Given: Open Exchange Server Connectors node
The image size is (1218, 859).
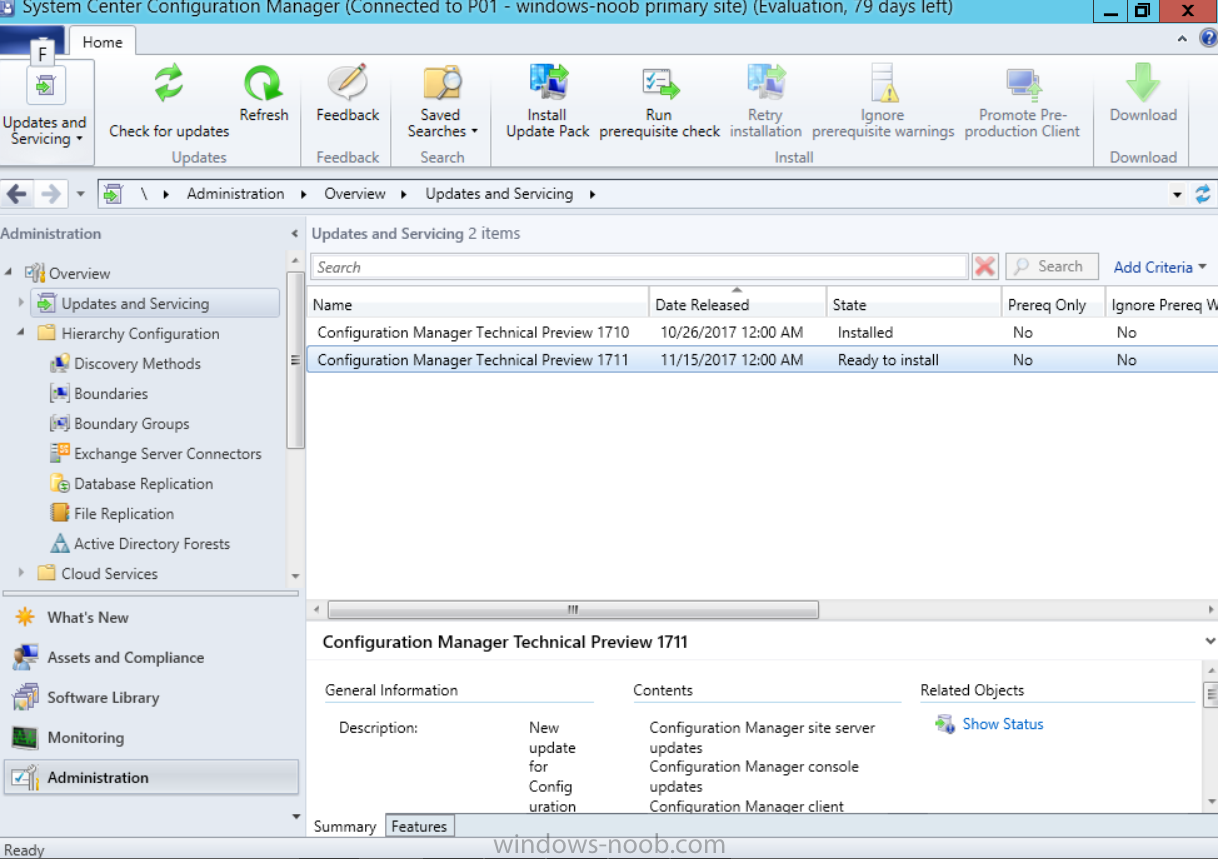Looking at the screenshot, I should (x=167, y=454).
